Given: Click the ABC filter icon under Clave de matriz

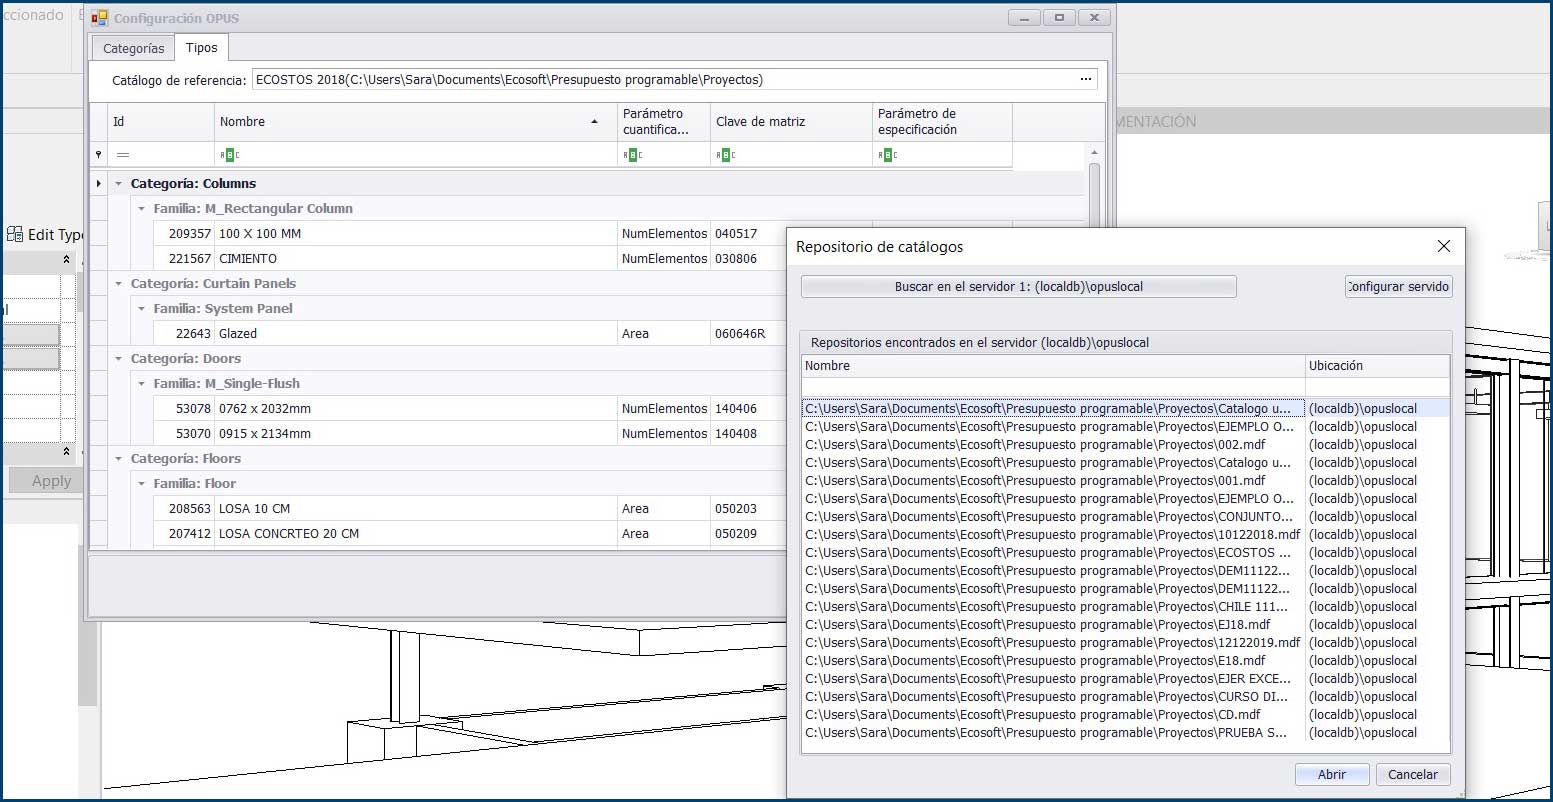Looking at the screenshot, I should click(726, 155).
